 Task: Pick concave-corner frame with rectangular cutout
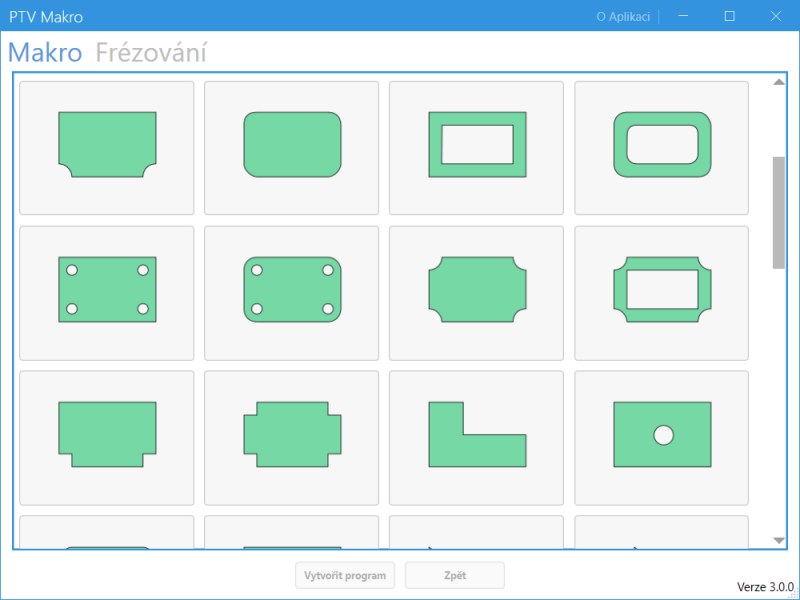[x=661, y=292]
